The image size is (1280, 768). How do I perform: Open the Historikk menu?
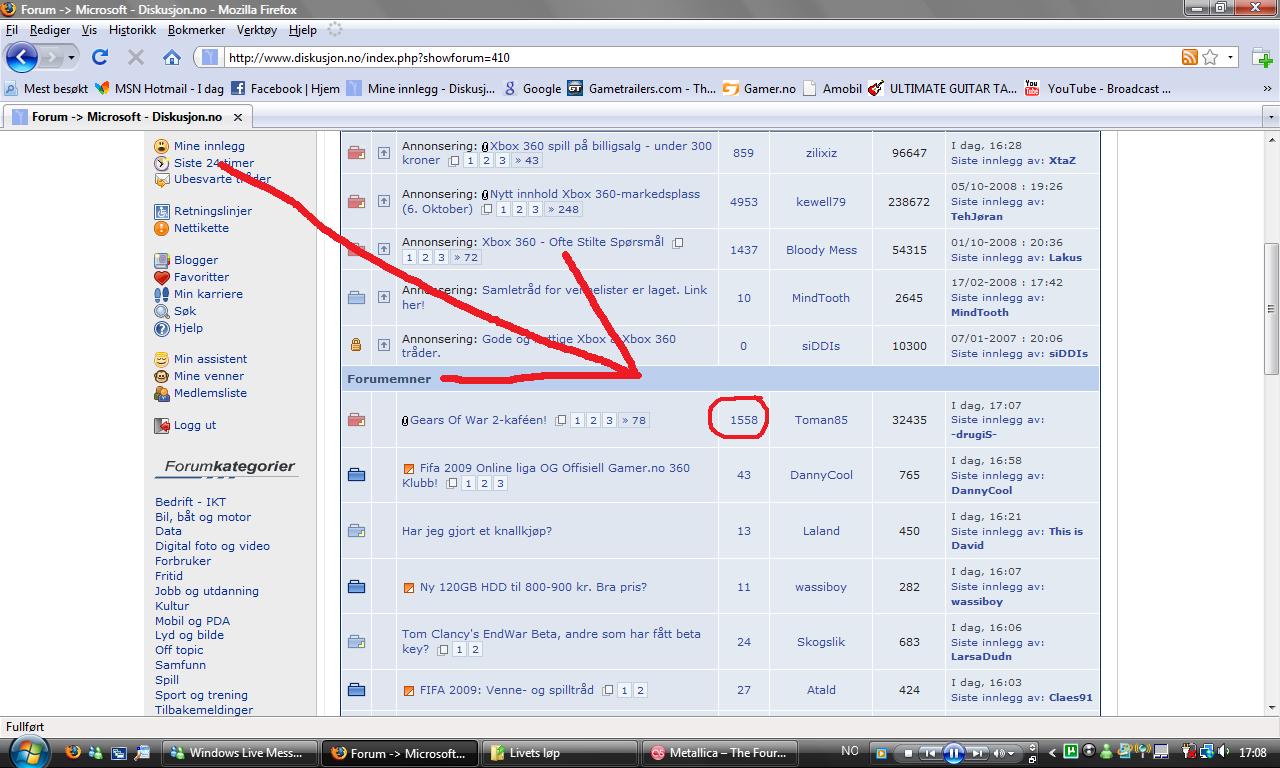tap(132, 30)
